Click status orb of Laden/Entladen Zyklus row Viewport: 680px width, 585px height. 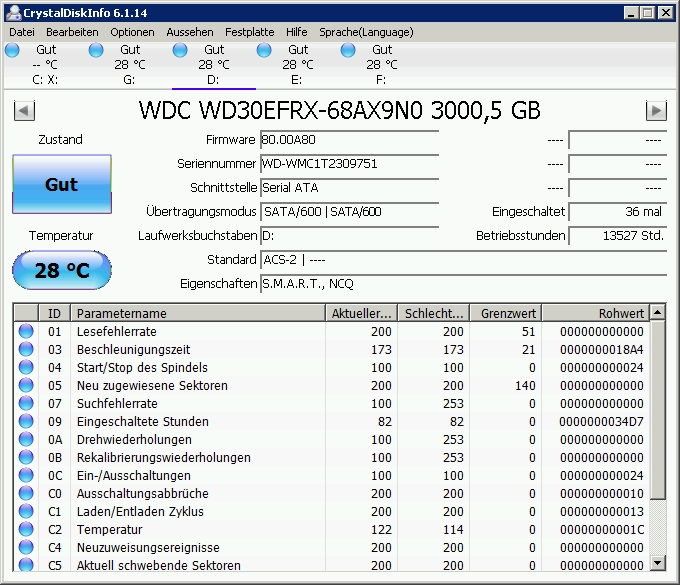(26, 511)
